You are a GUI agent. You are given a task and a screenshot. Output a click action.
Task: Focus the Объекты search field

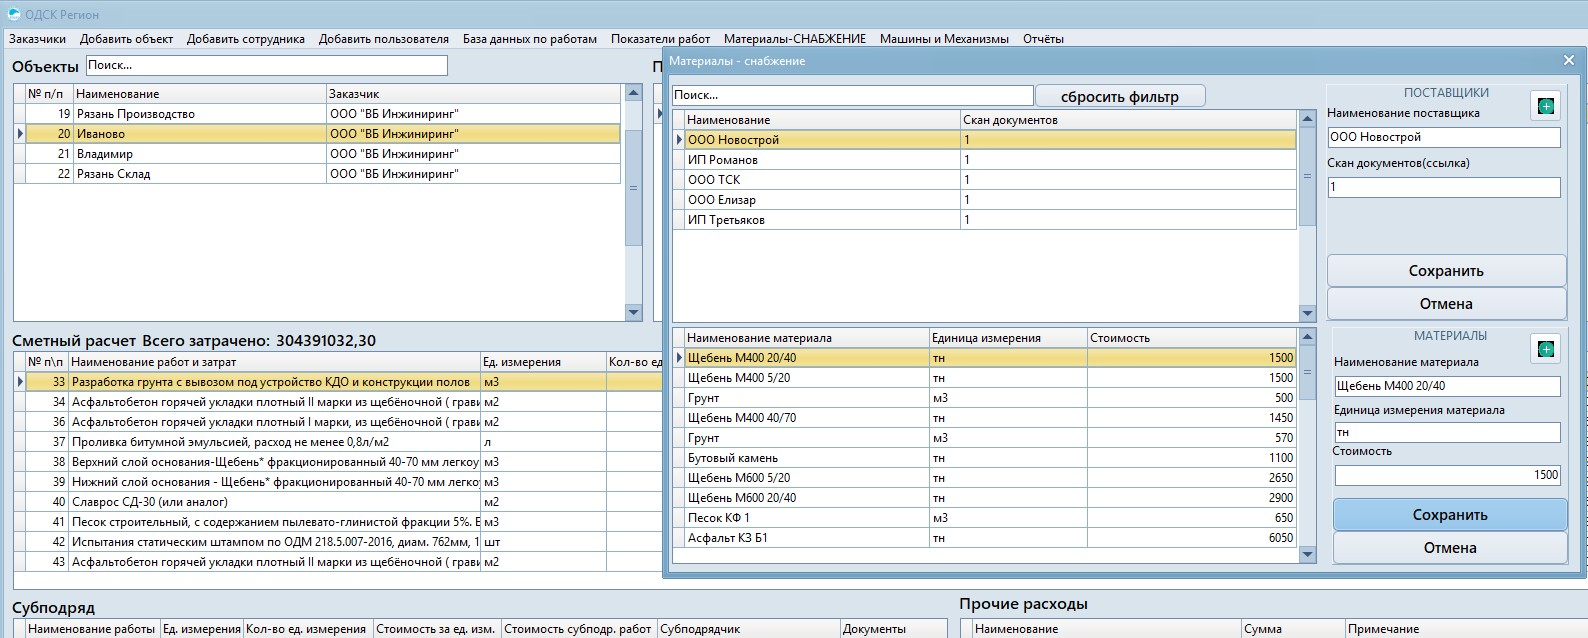click(x=267, y=66)
